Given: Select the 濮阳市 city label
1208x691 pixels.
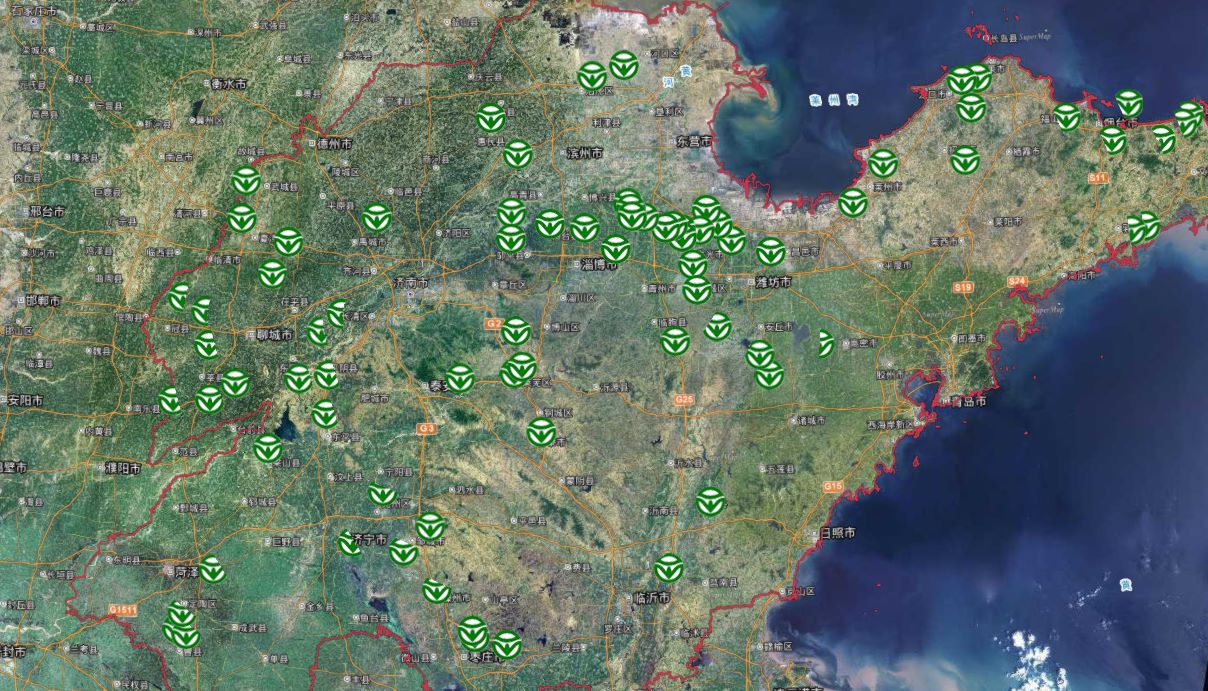Looking at the screenshot, I should point(123,468).
